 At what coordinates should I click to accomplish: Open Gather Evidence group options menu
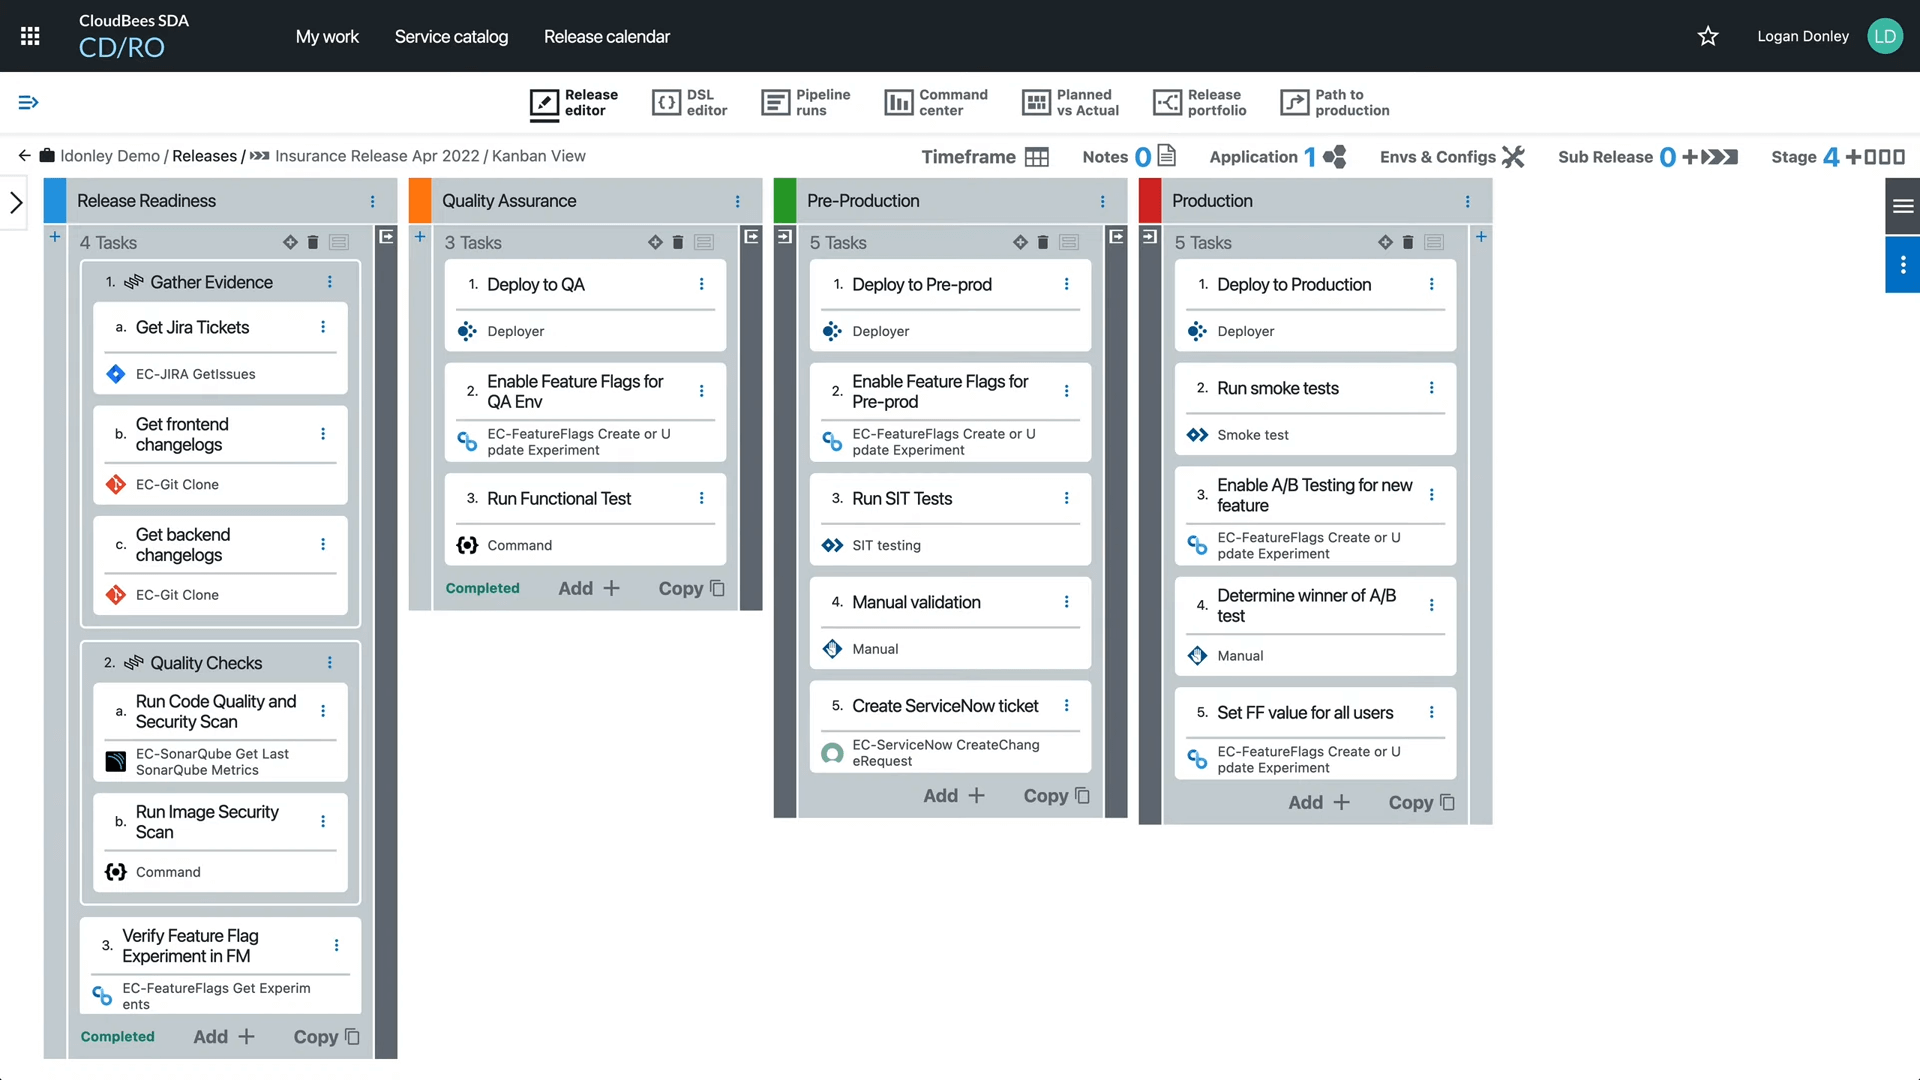coord(330,282)
